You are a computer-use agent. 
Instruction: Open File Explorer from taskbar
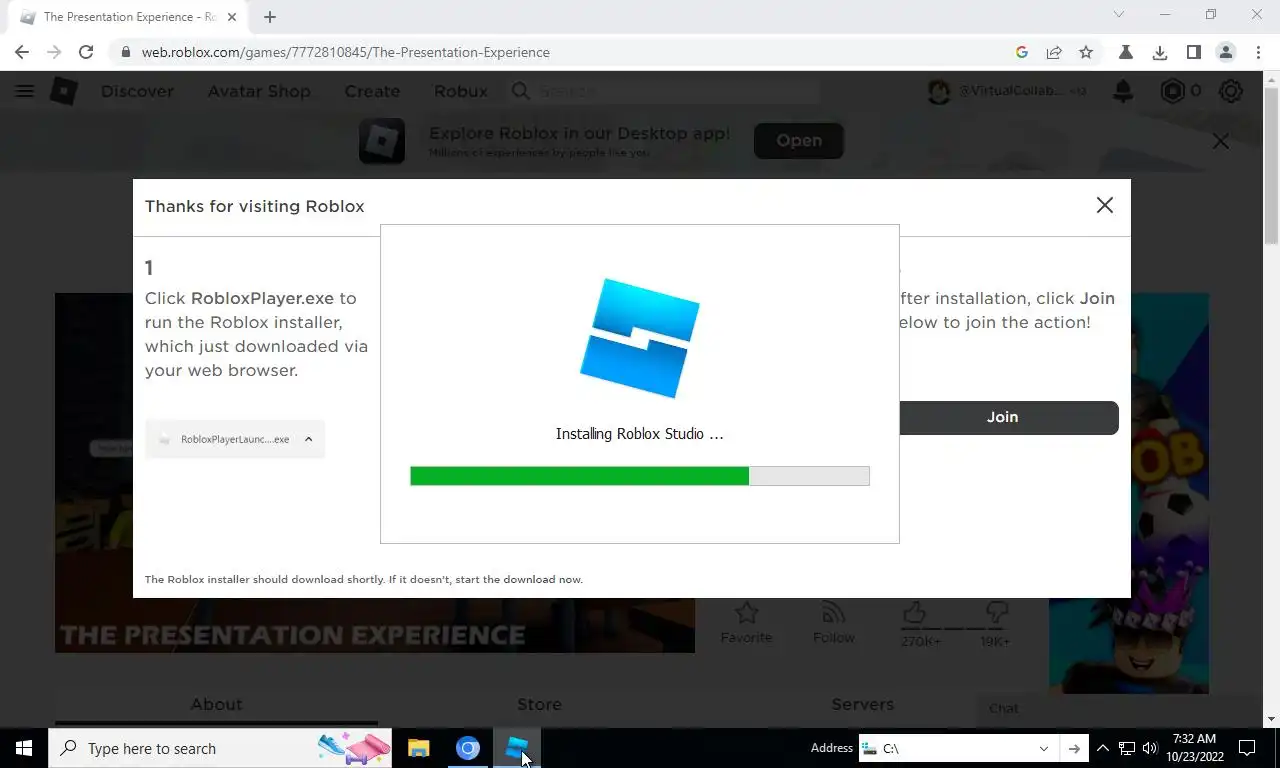coord(418,748)
